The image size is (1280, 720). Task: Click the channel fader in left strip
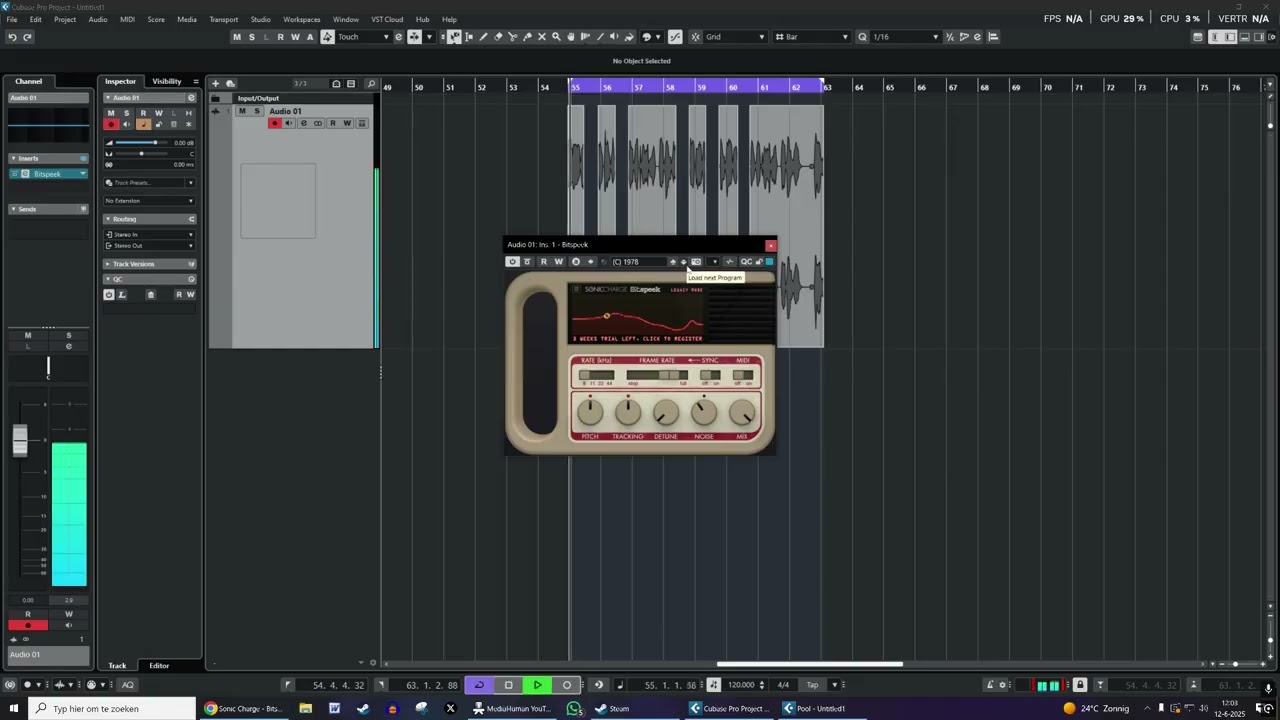(20, 440)
